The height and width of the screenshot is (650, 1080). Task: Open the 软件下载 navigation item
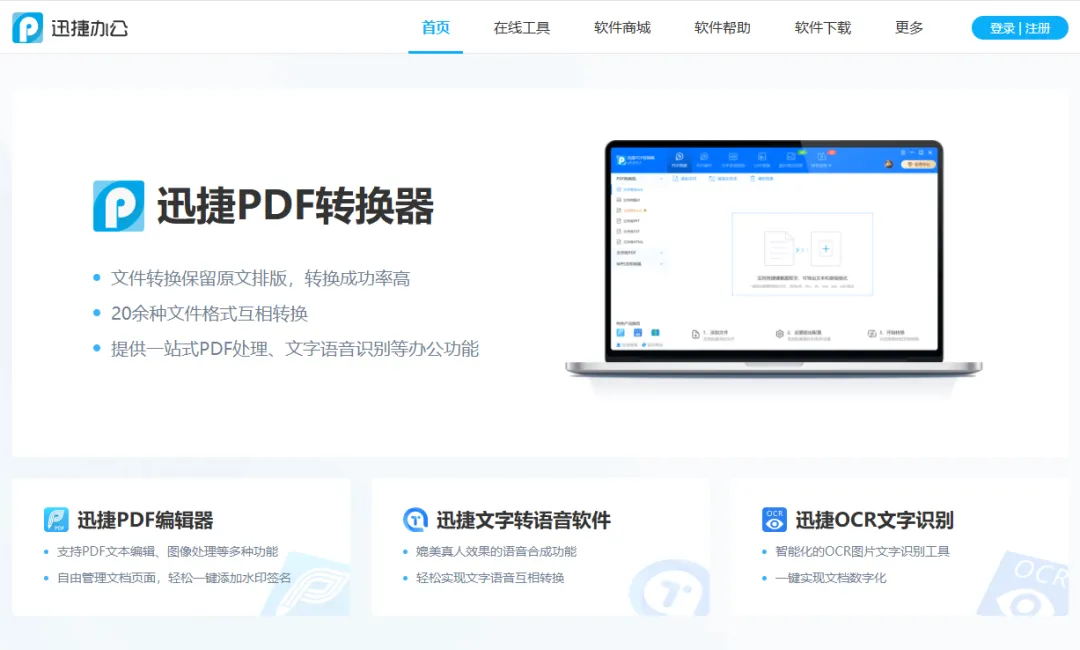click(823, 28)
